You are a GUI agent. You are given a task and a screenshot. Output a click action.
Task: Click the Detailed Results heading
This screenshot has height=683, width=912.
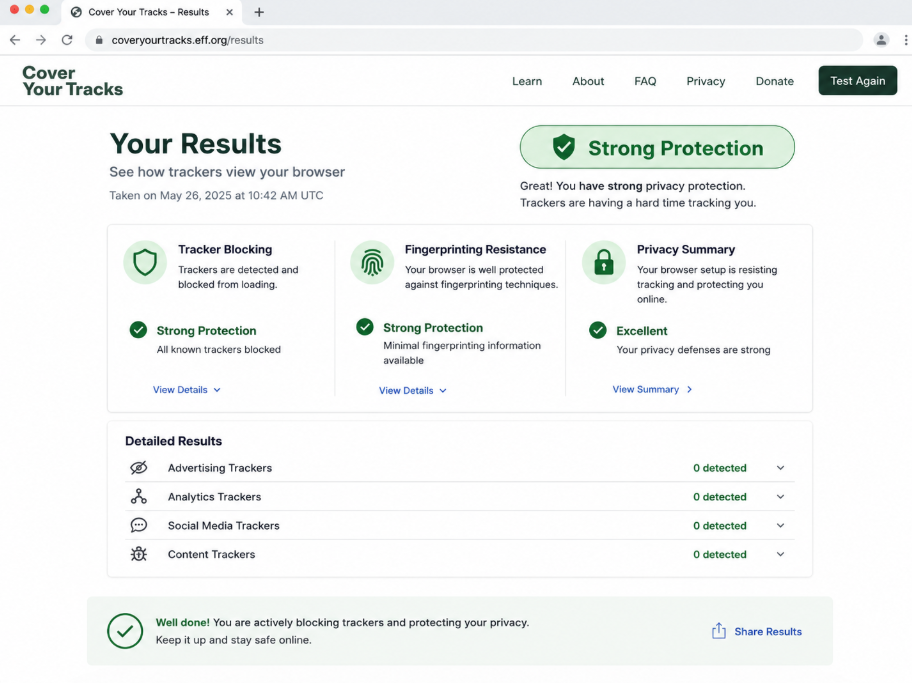coord(173,441)
